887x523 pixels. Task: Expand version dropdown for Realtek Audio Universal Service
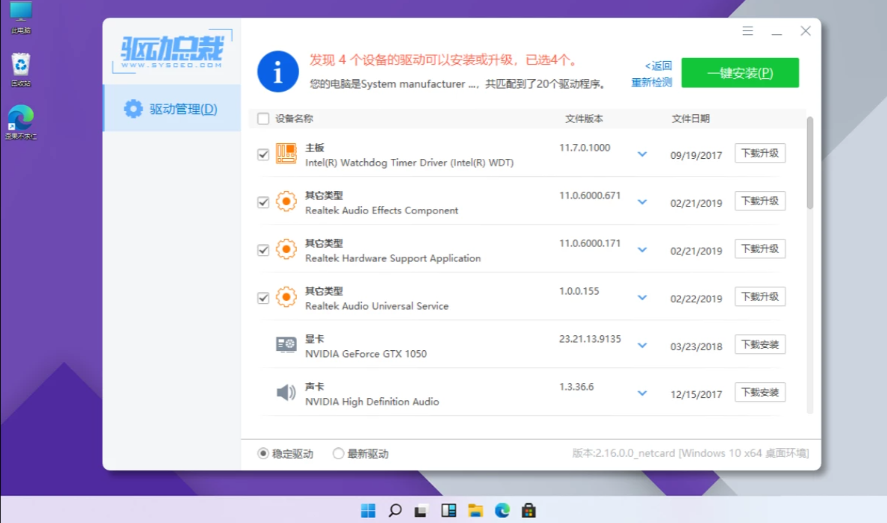pos(642,297)
